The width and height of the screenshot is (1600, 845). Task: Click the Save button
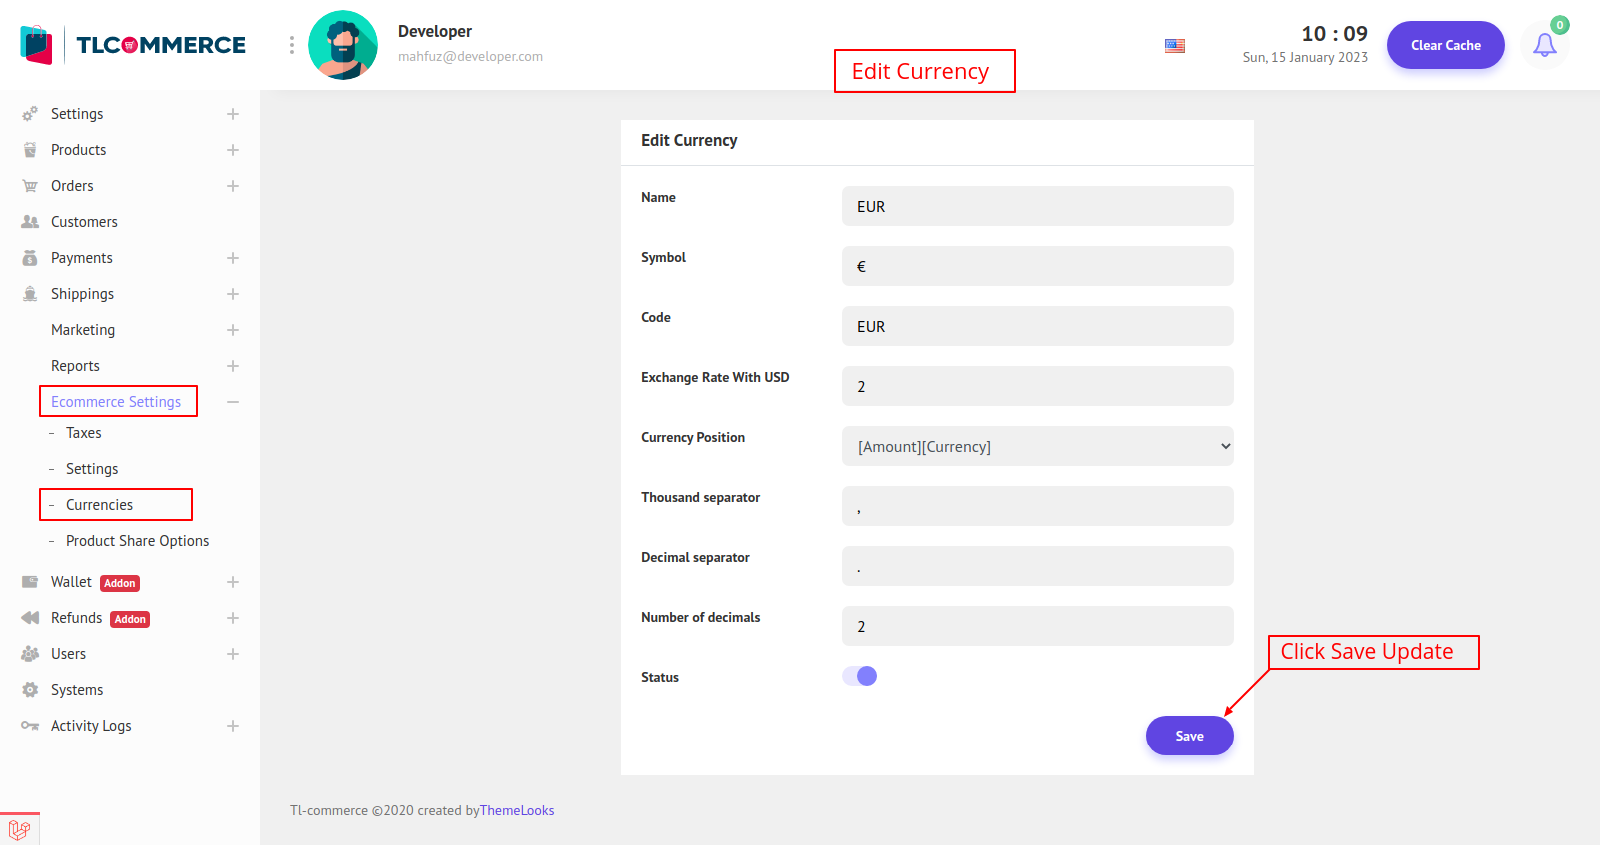(x=1189, y=736)
